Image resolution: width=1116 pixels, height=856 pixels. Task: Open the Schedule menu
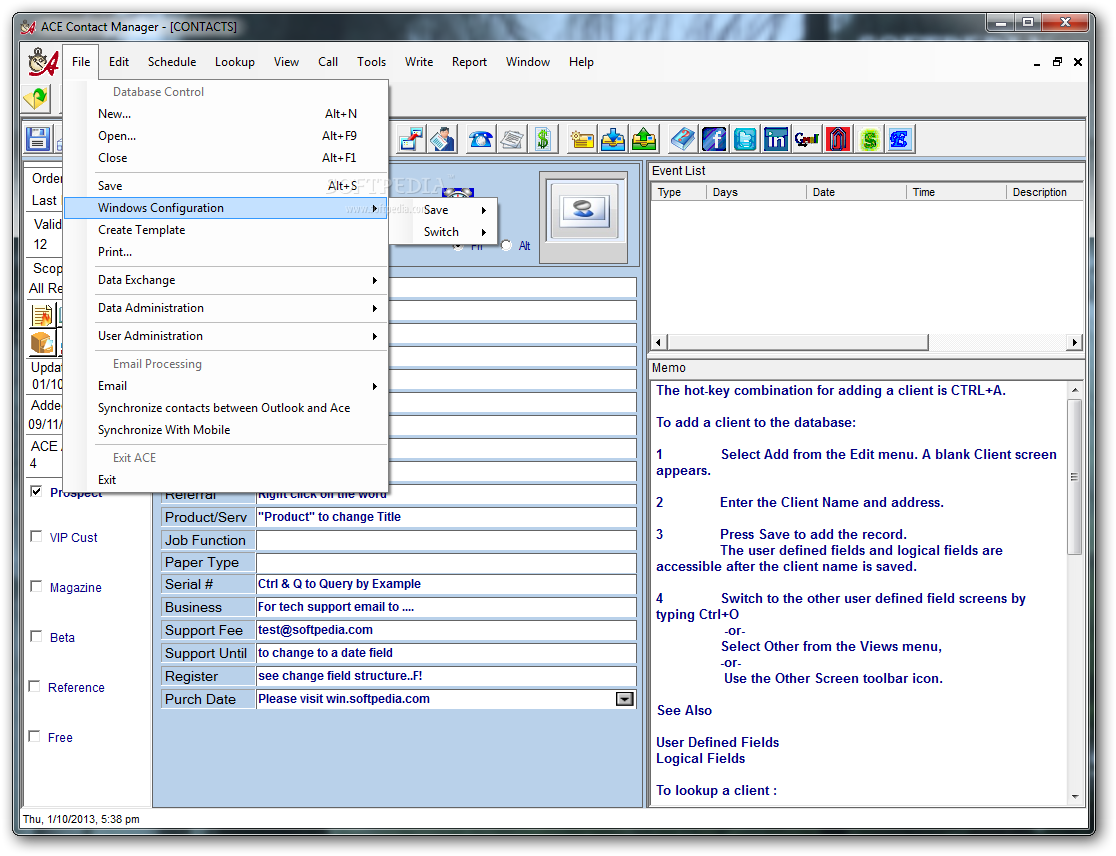172,62
